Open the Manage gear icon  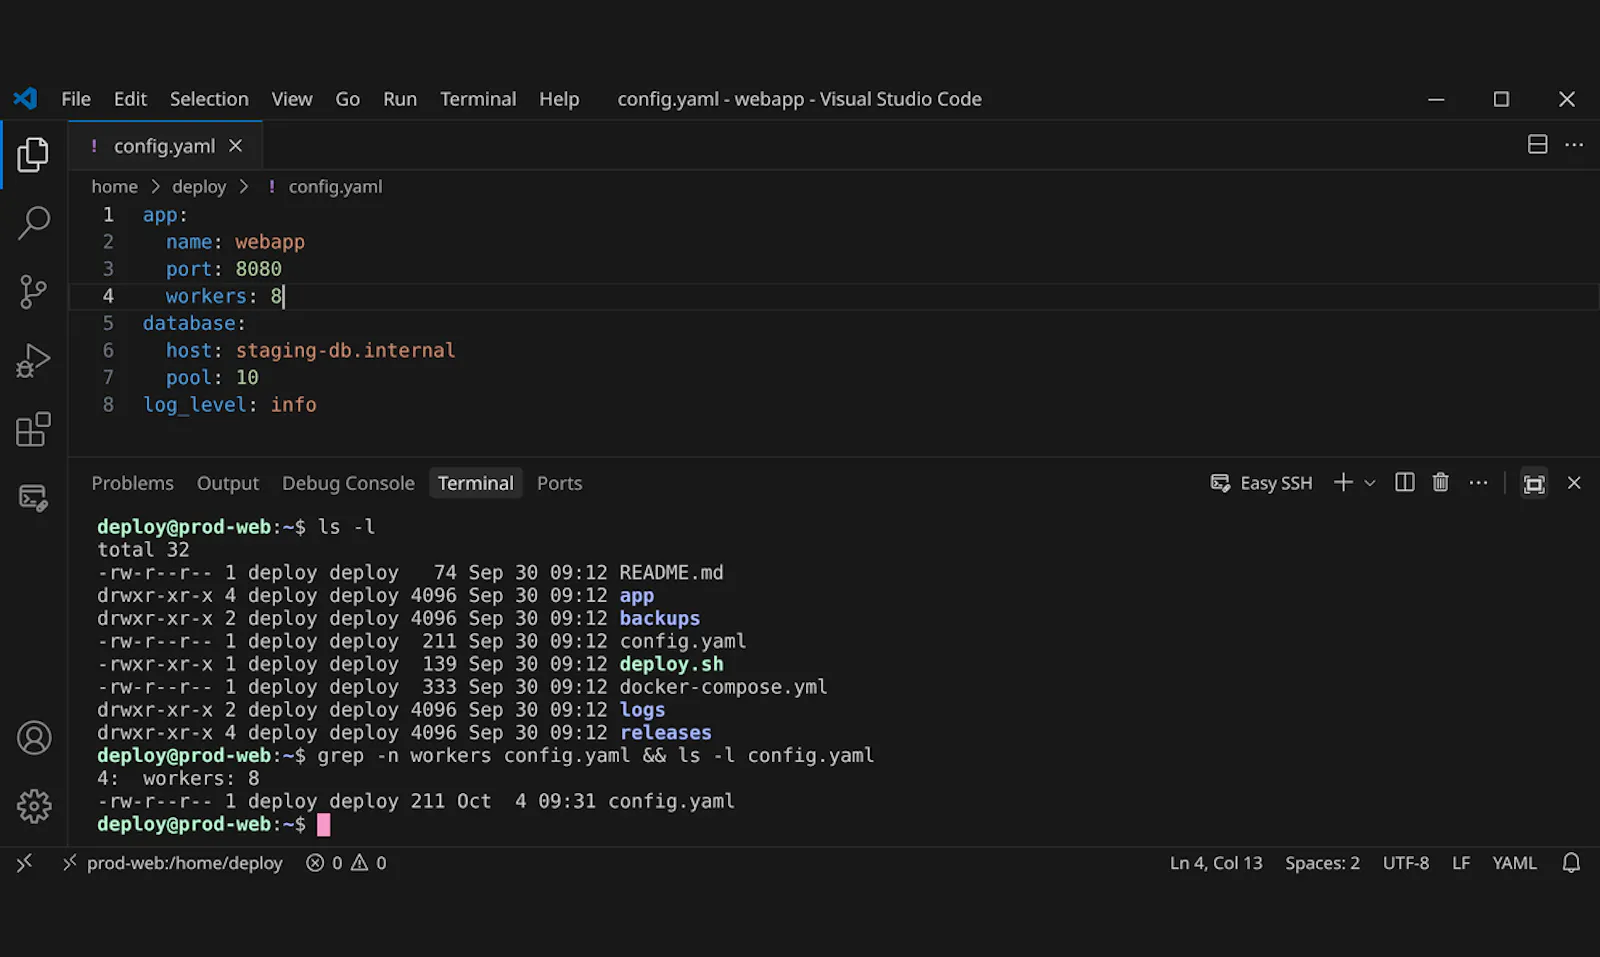(34, 806)
